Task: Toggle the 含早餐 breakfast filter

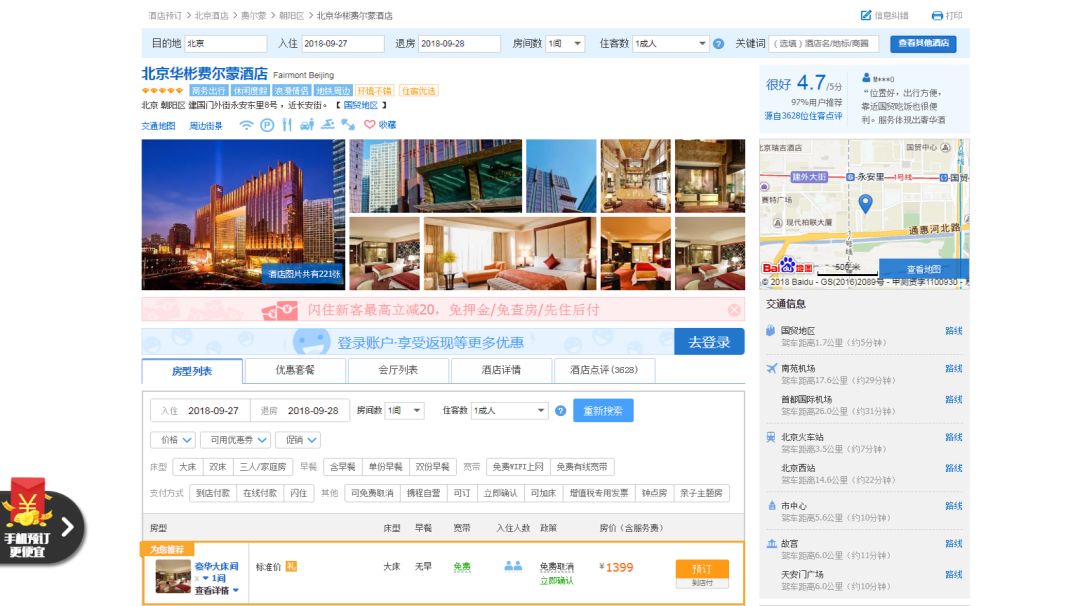Action: (342, 467)
